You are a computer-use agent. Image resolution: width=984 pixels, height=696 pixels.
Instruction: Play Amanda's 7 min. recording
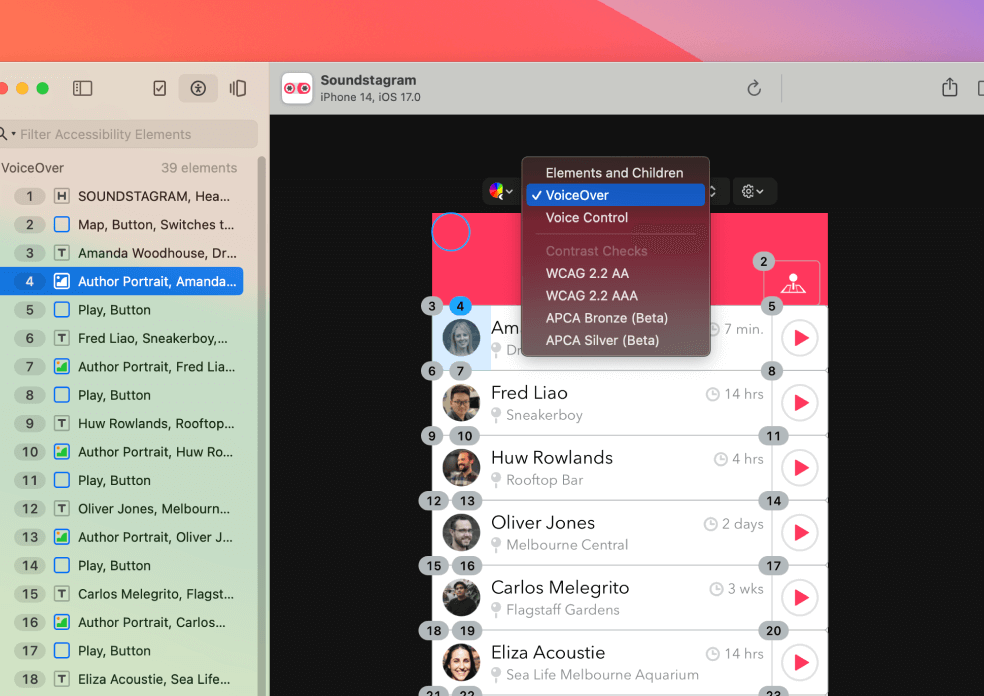point(800,338)
